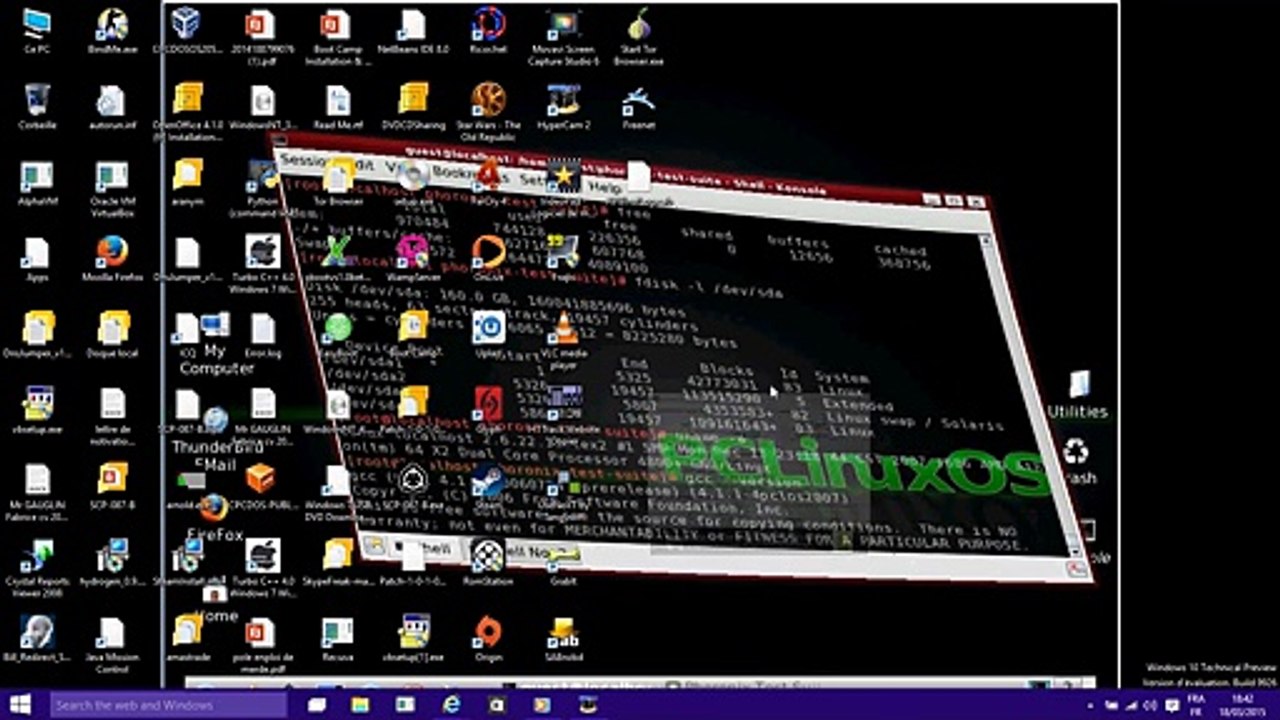Open the VLC media player shortcut
This screenshot has width=1280, height=720.
pos(565,340)
